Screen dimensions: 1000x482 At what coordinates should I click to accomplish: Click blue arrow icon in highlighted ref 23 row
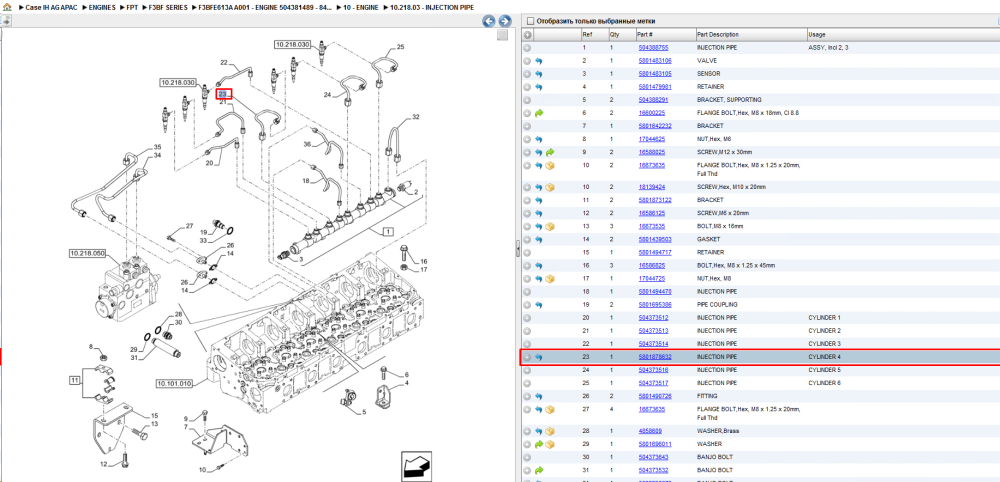[x=538, y=357]
